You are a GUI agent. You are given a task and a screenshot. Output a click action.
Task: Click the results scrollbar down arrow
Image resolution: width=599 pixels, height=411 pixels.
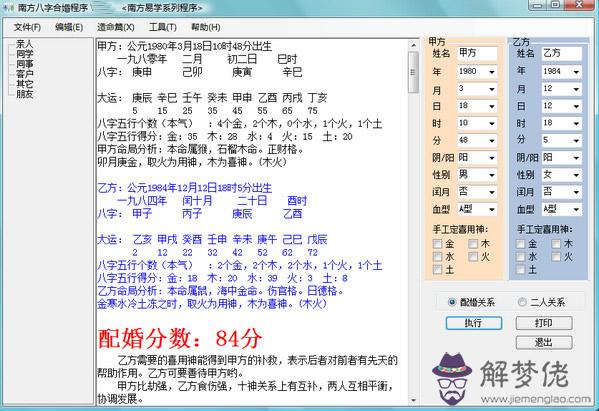(x=413, y=400)
